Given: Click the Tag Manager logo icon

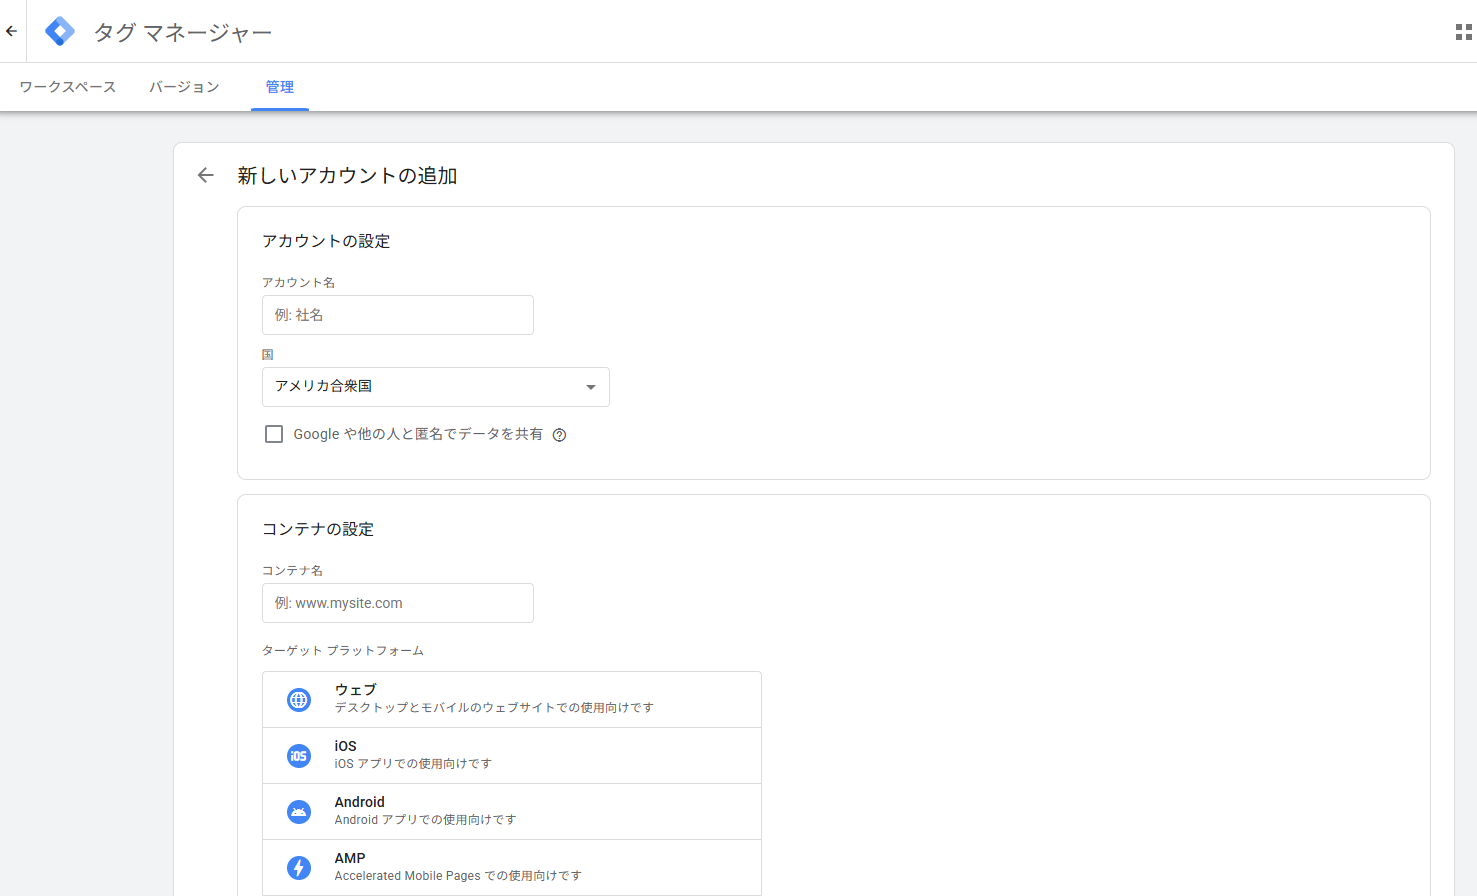Looking at the screenshot, I should (x=60, y=32).
